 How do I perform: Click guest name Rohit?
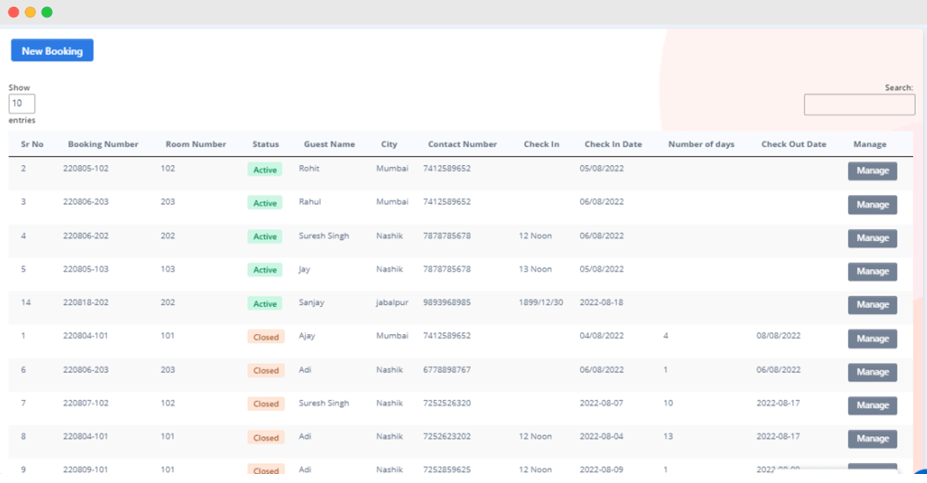tap(309, 168)
